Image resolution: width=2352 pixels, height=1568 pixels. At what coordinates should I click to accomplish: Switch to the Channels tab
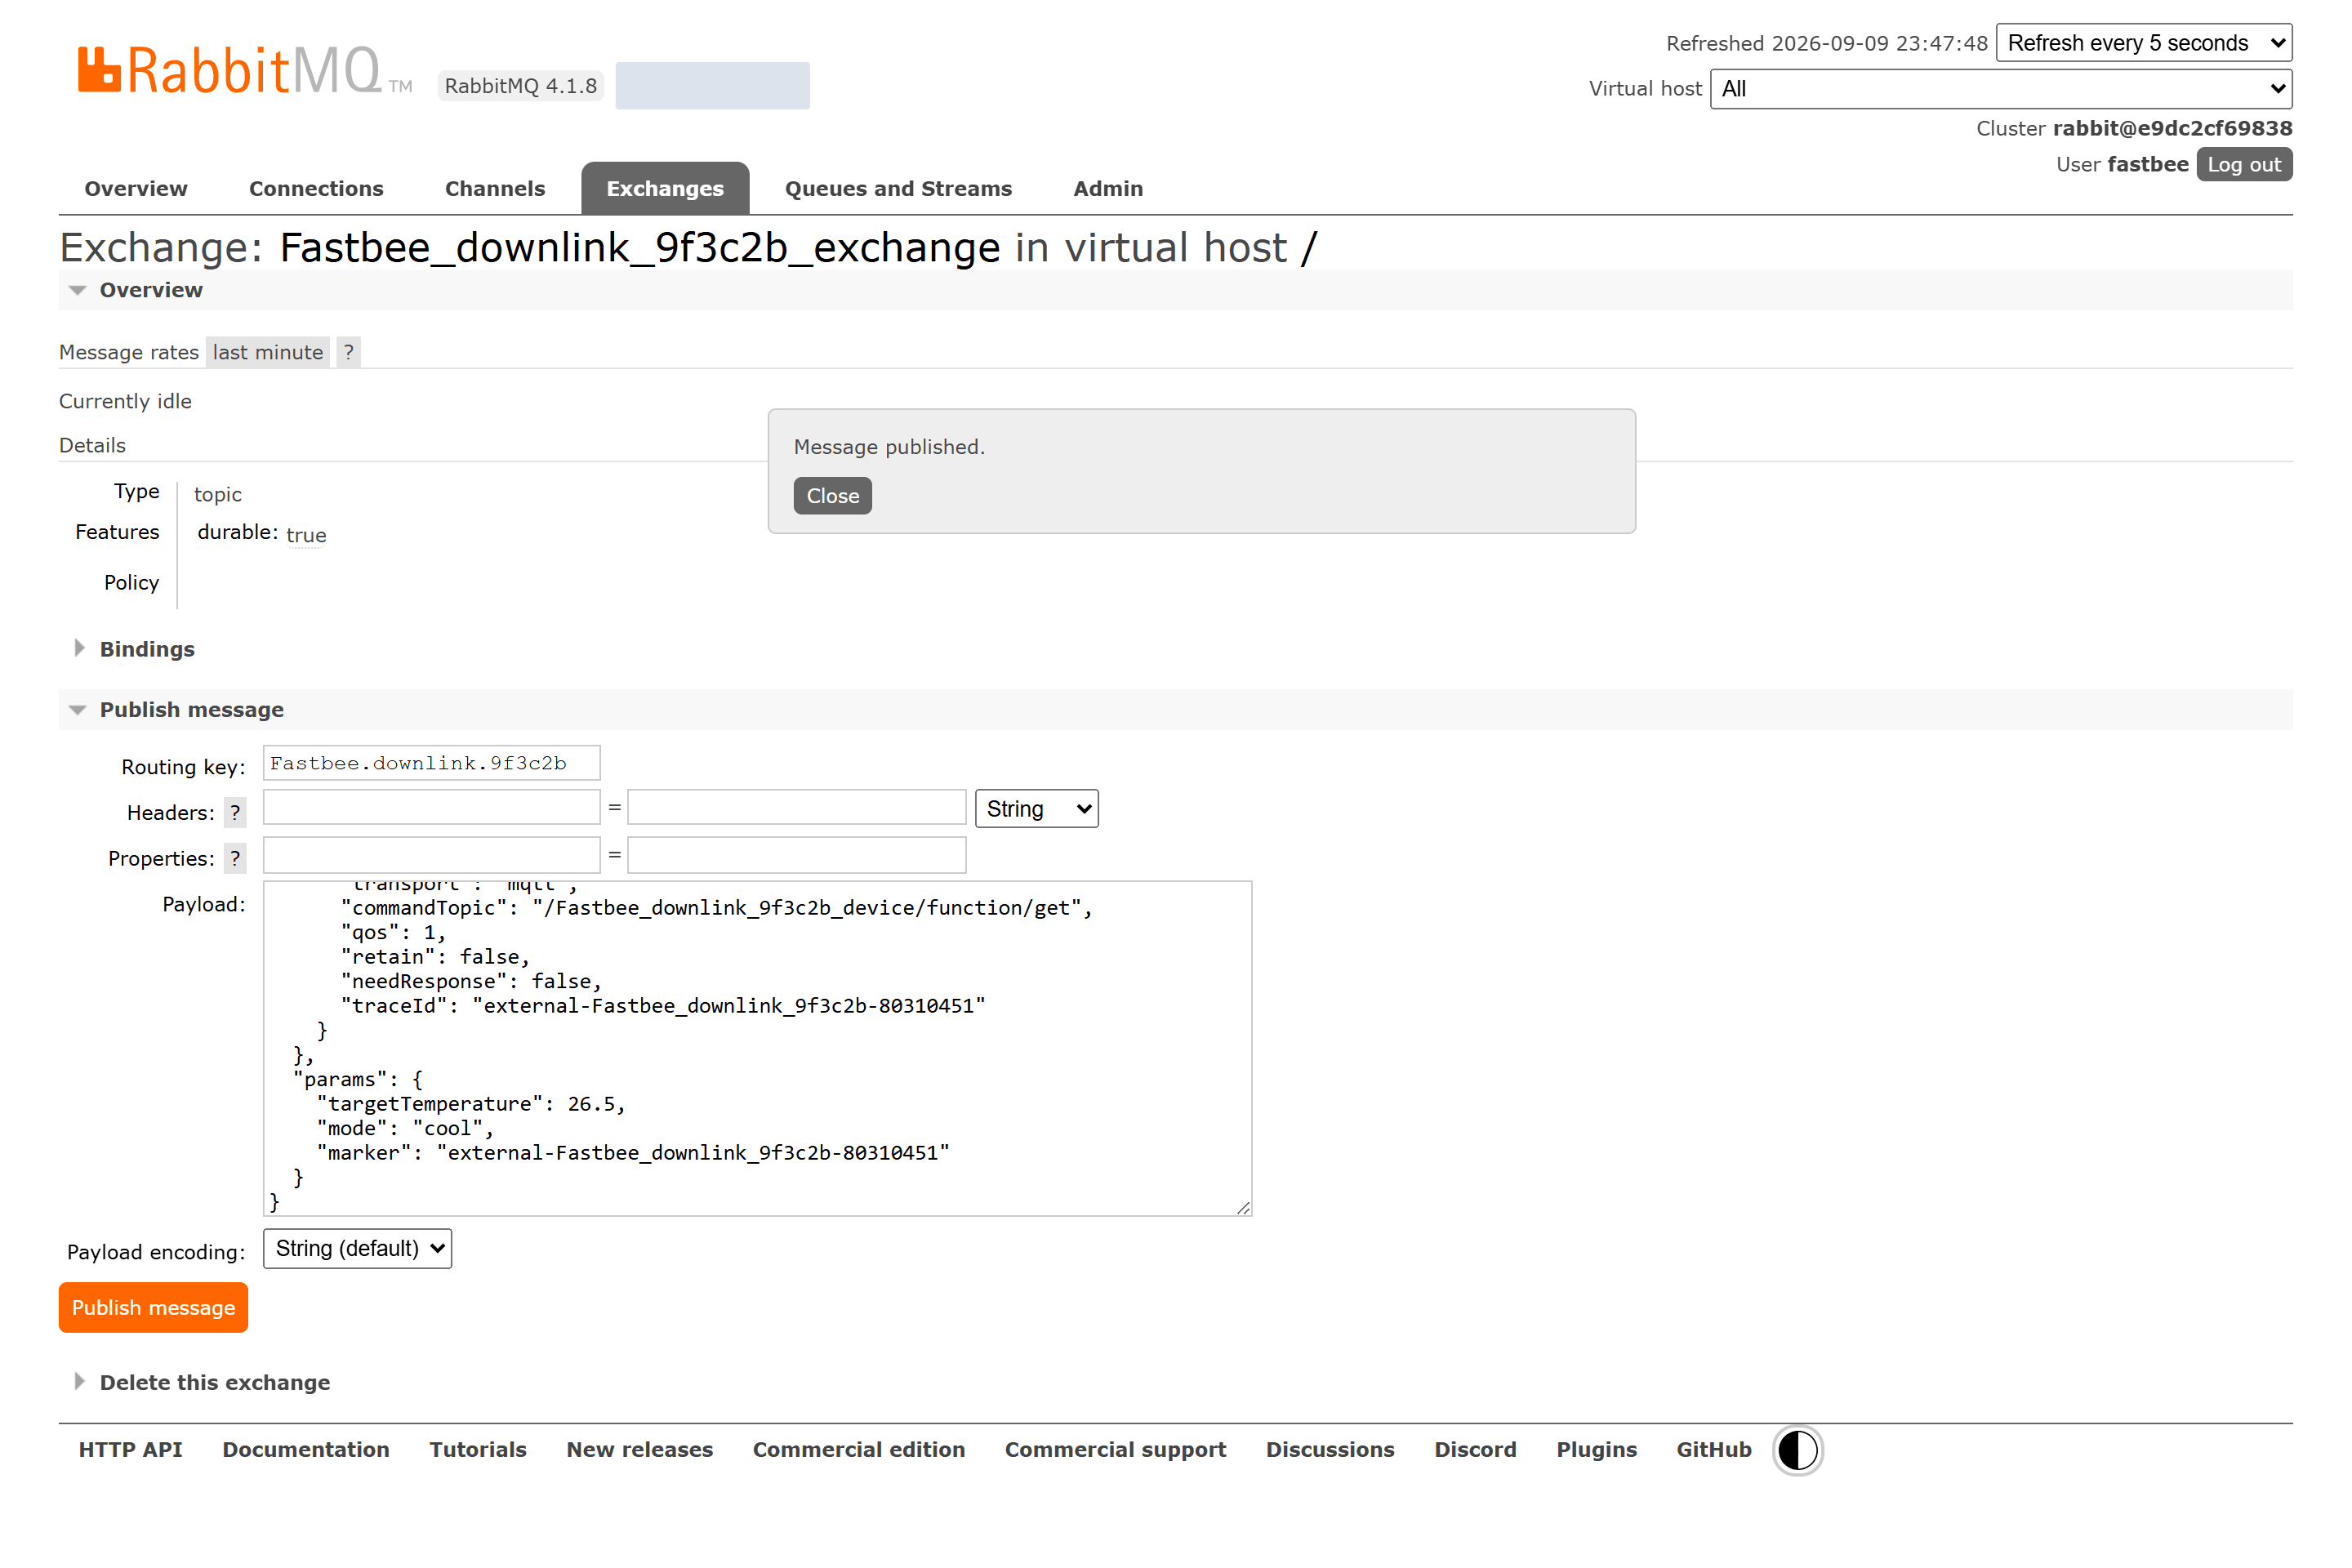(495, 188)
